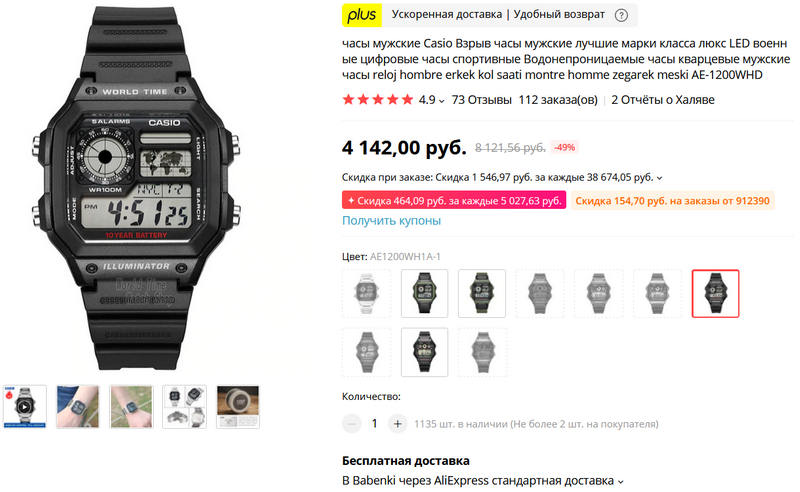Open the delivery method dropdown for Babenki
The image size is (800, 492).
pyautogui.click(x=621, y=481)
